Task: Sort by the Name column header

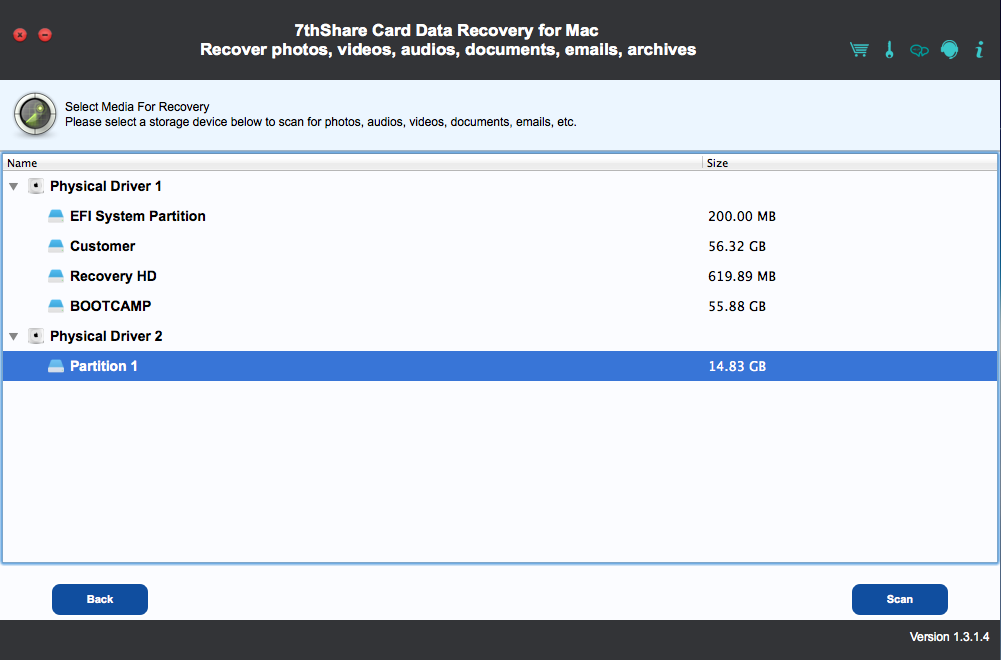Action: point(350,162)
